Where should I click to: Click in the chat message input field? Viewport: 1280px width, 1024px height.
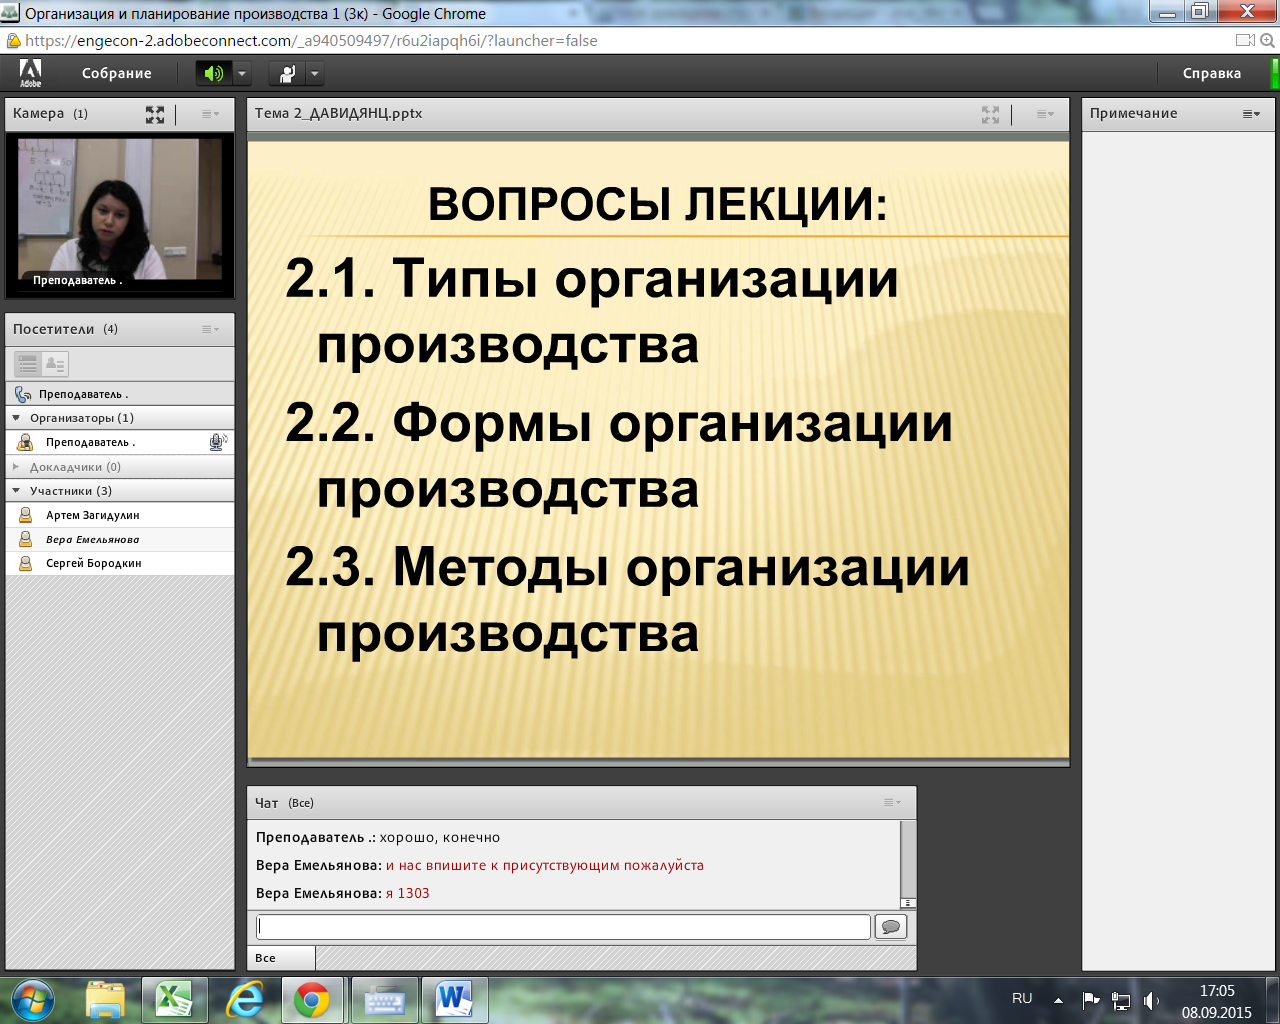[x=563, y=927]
